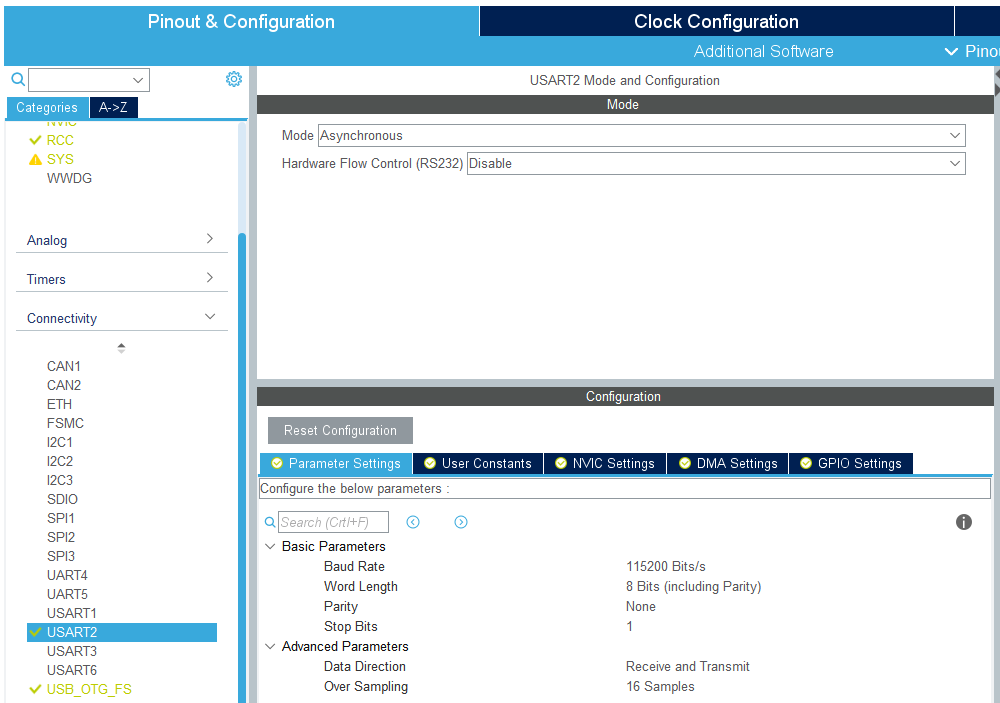The image size is (1000, 703).
Task: Select CAN2 peripheral
Action: (64, 386)
